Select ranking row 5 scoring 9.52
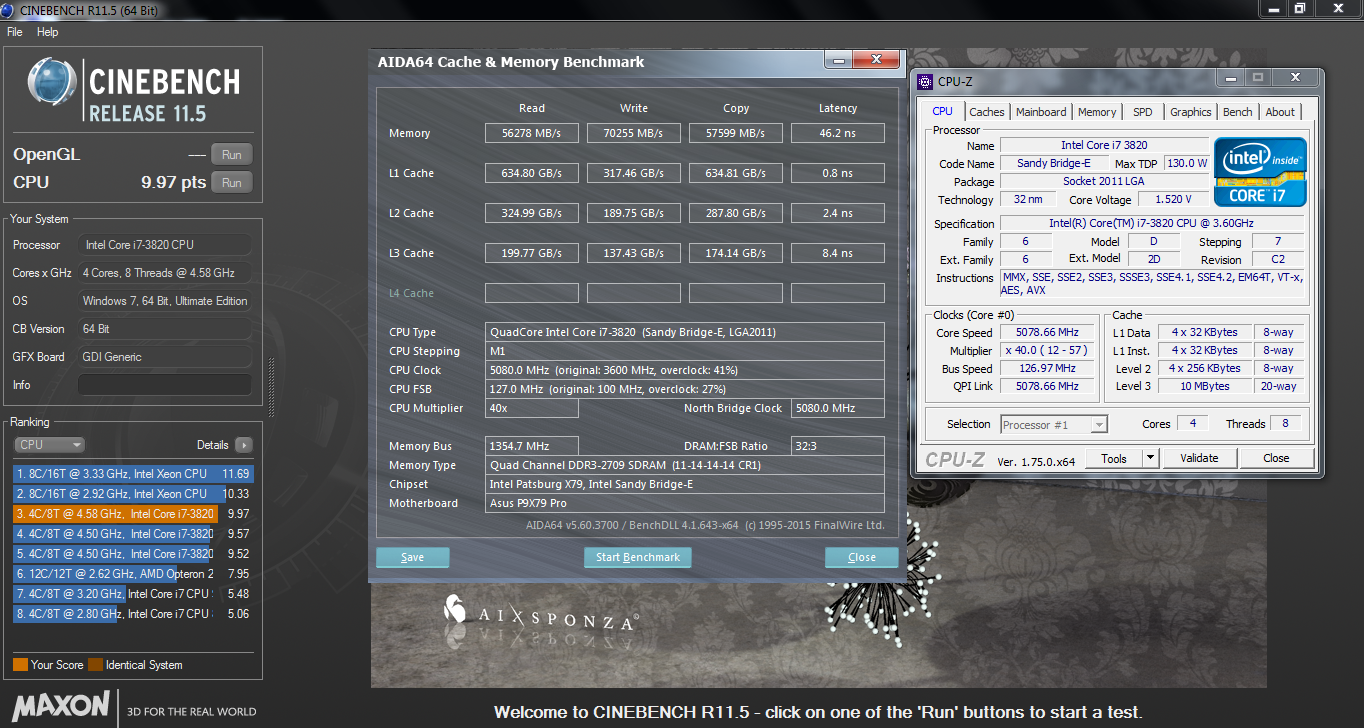The image size is (1364, 728). pyautogui.click(x=133, y=554)
